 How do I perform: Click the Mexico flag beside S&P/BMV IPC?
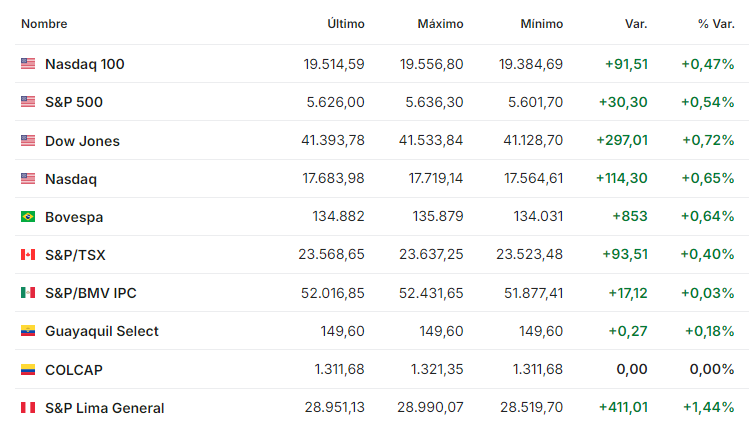click(28, 292)
